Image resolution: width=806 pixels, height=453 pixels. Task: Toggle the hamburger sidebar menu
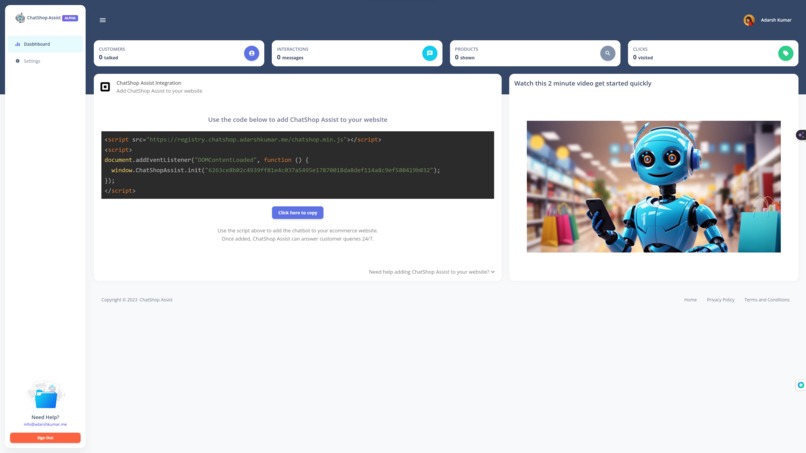point(103,20)
